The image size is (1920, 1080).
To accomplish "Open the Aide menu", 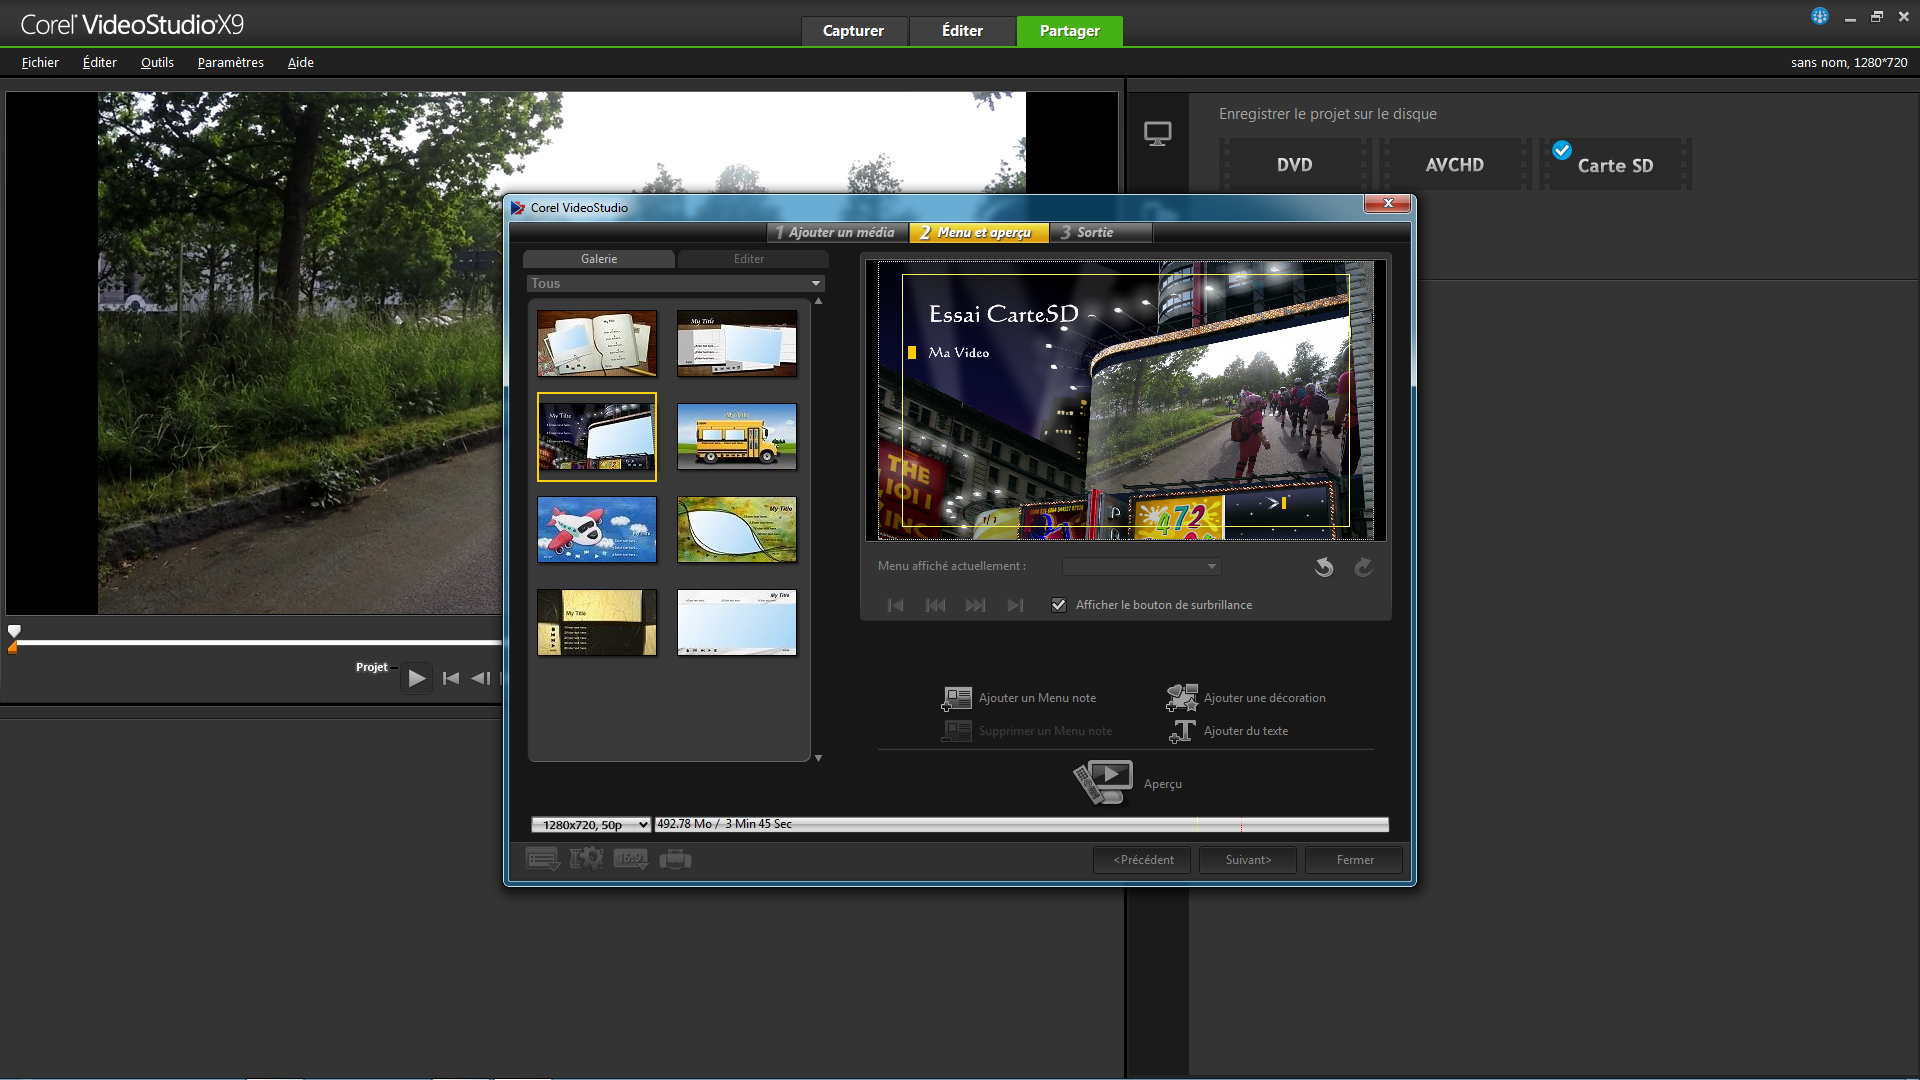I will coord(301,62).
